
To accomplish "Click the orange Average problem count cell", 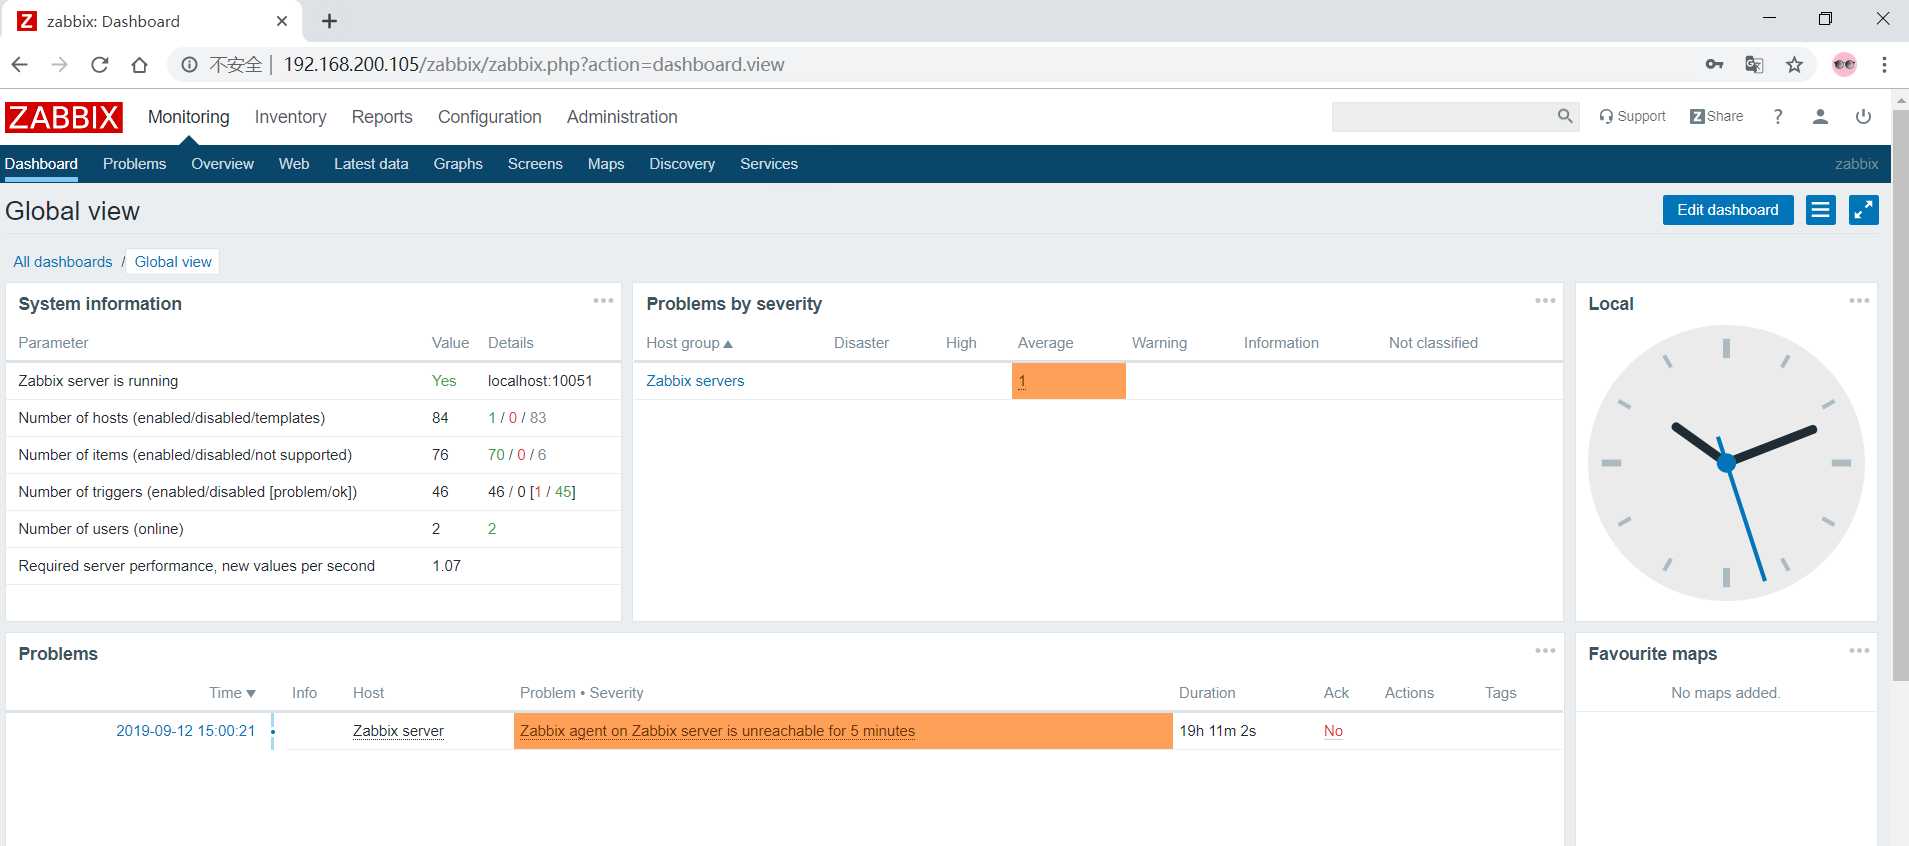I will click(x=1069, y=381).
